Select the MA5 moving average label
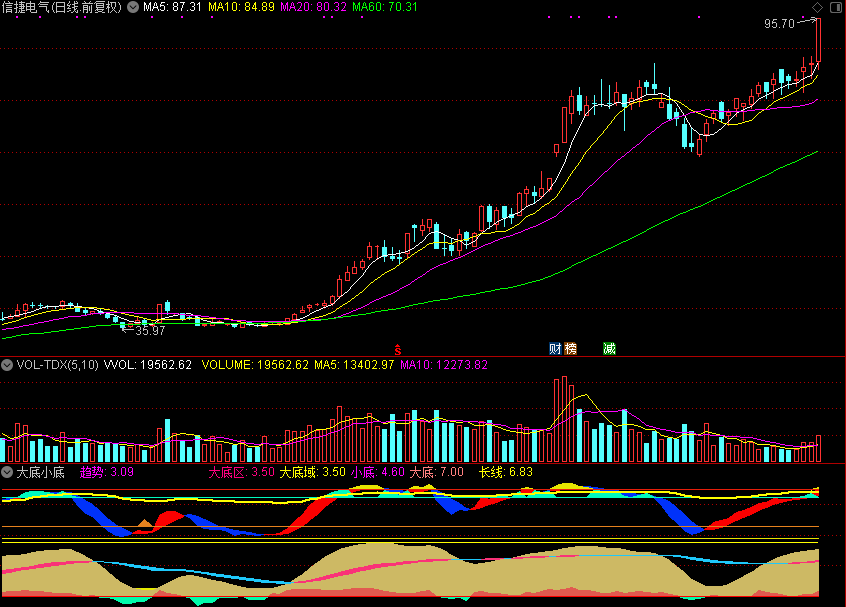 click(x=167, y=7)
